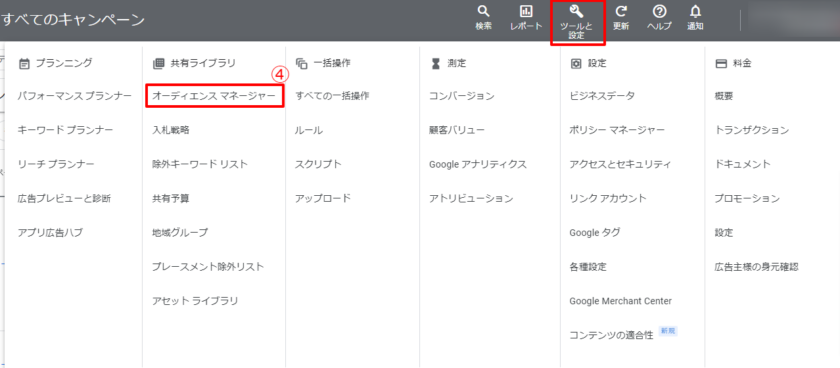Screen dimensions: 840x368
Task: Open ルール under bulk actions
Action: point(309,130)
